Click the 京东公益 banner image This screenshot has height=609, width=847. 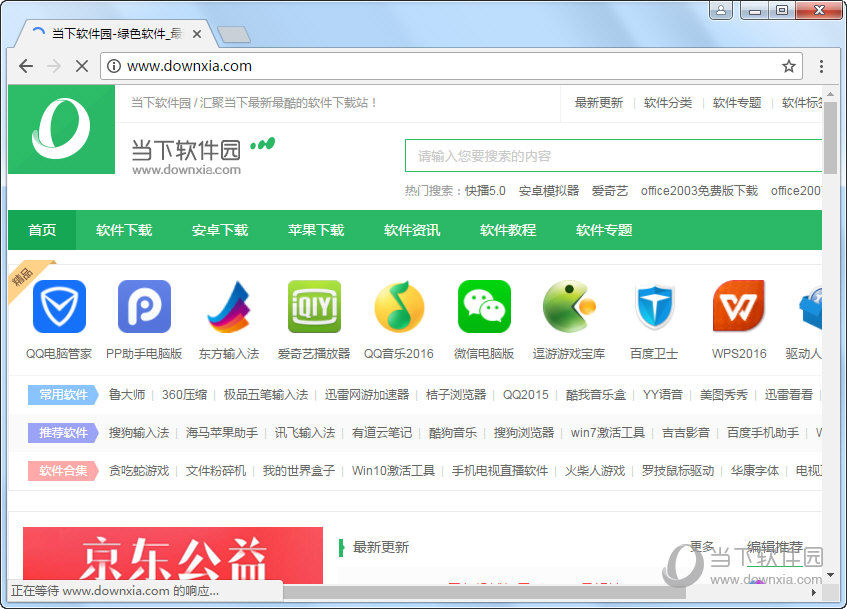tap(173, 555)
